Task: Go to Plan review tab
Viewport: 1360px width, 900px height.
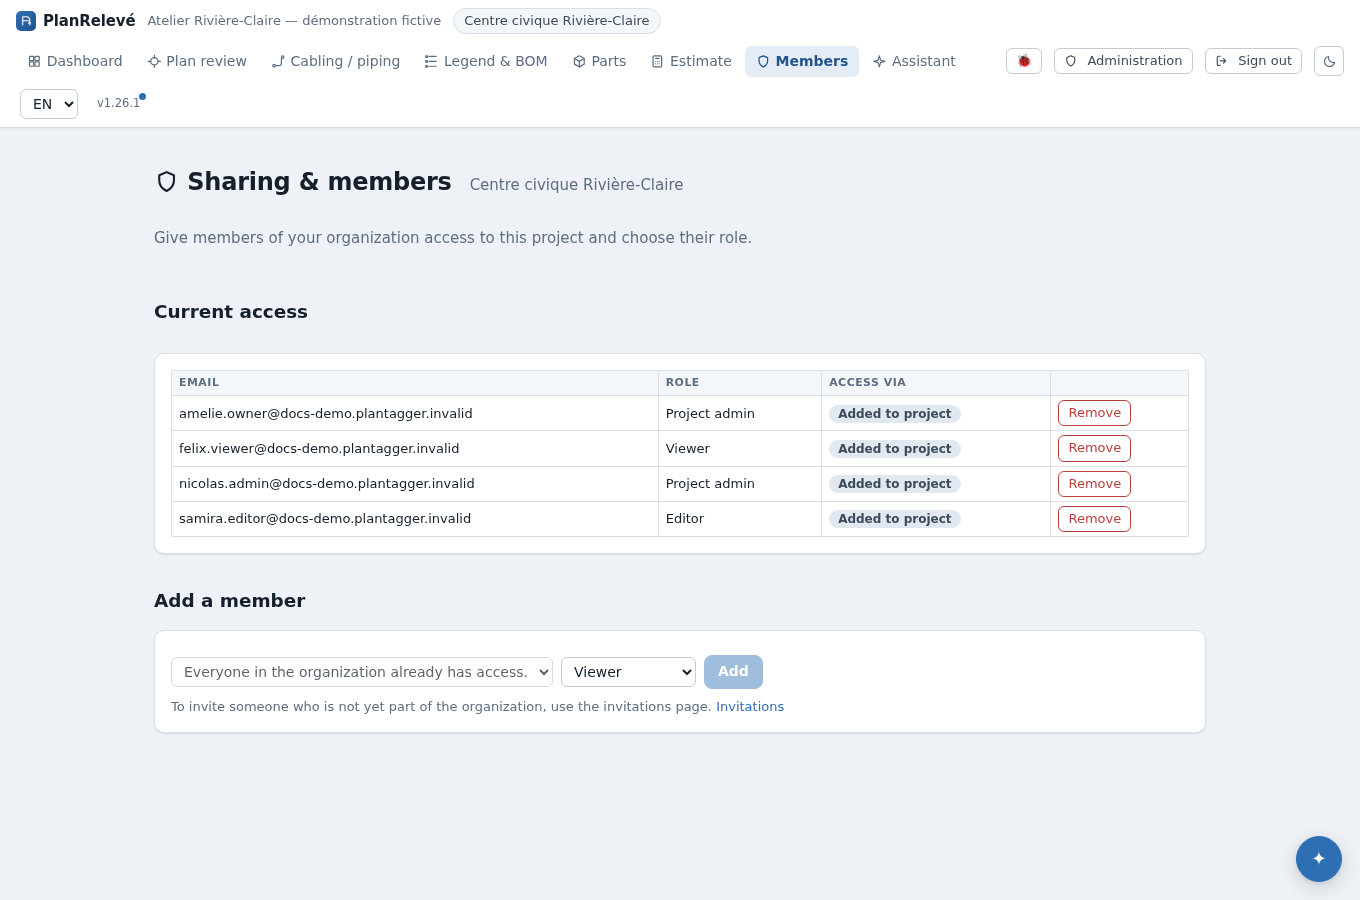Action: (197, 61)
